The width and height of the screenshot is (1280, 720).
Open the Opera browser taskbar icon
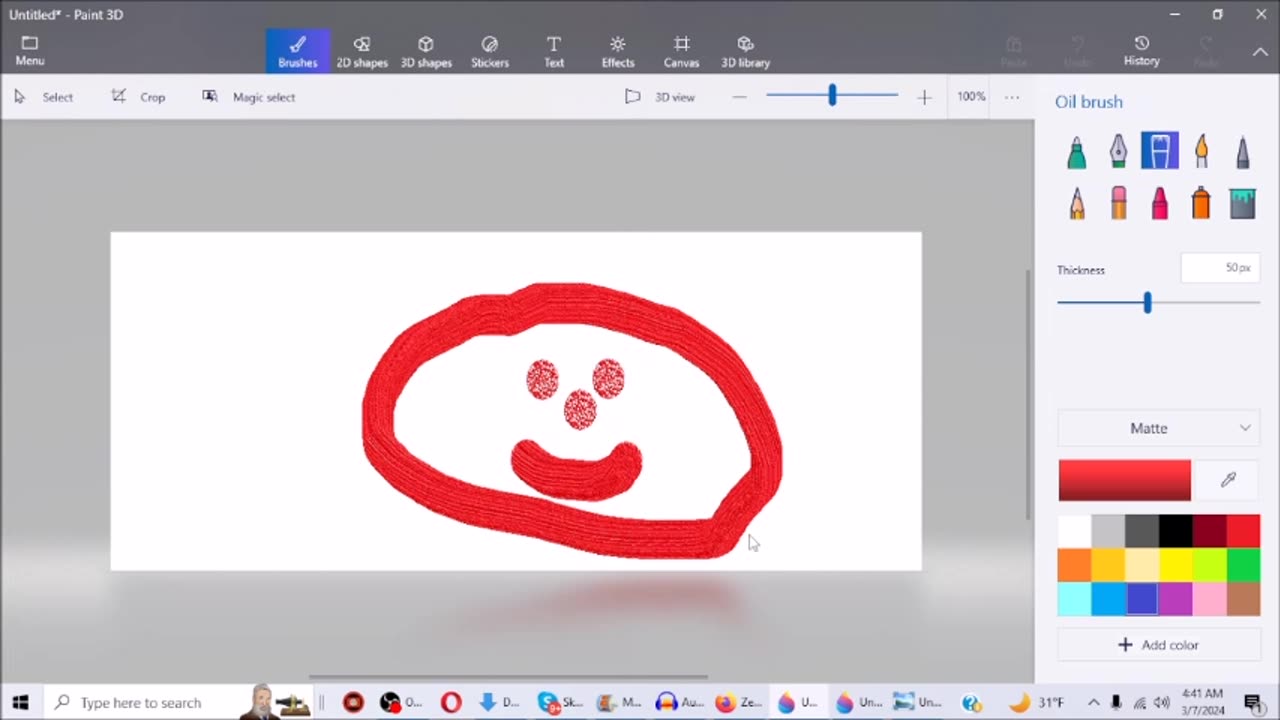coord(451,703)
